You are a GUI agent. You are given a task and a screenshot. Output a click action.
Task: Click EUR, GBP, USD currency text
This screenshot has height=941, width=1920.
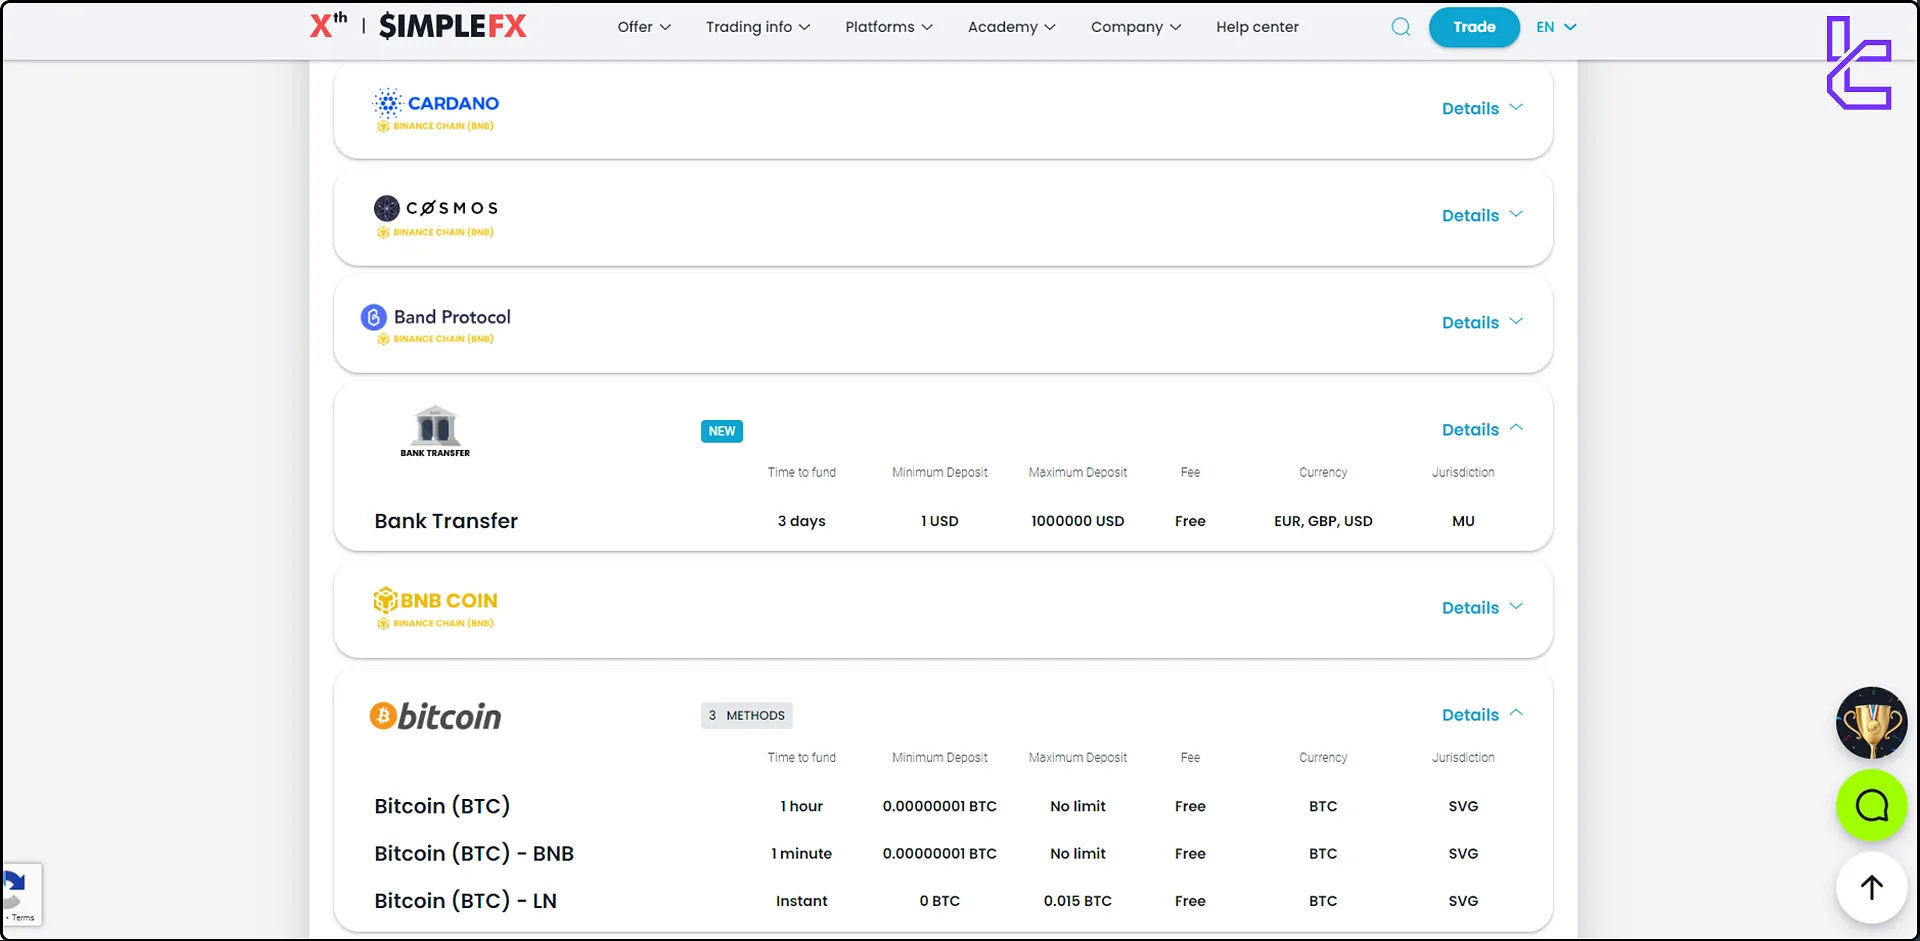tap(1323, 521)
